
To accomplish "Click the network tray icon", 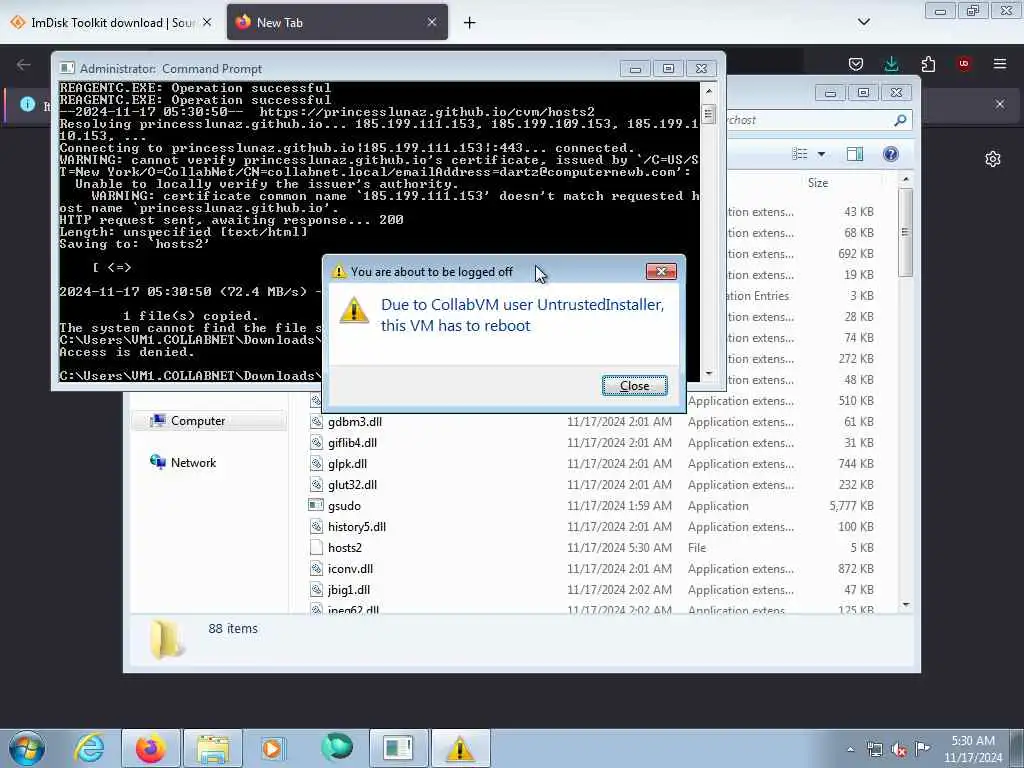I will tap(874, 749).
